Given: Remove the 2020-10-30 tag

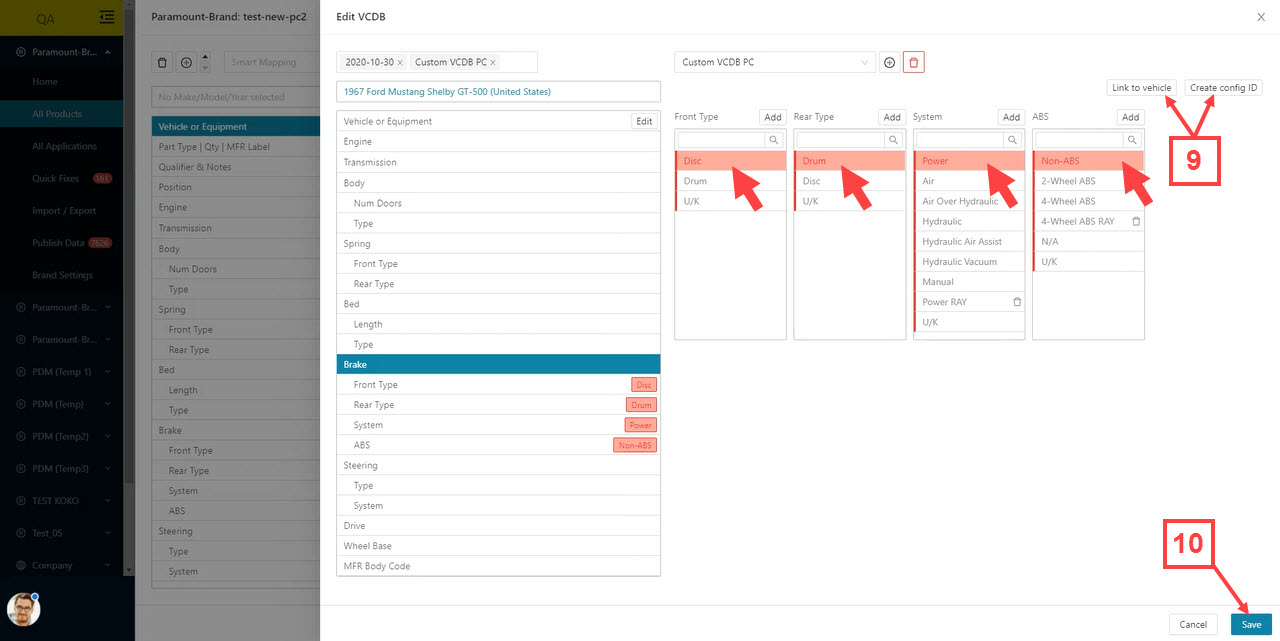Looking at the screenshot, I should (400, 62).
